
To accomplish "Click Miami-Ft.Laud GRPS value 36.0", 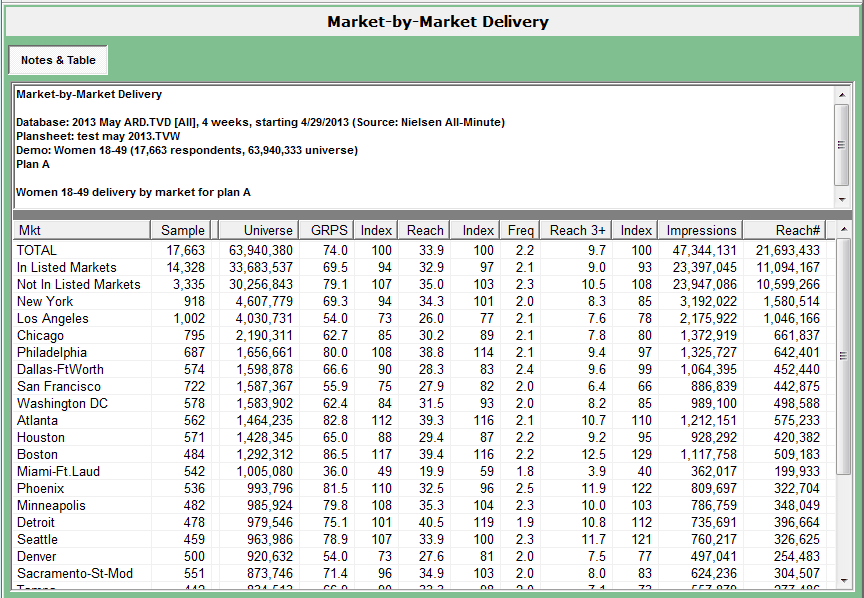I will pyautogui.click(x=335, y=472).
